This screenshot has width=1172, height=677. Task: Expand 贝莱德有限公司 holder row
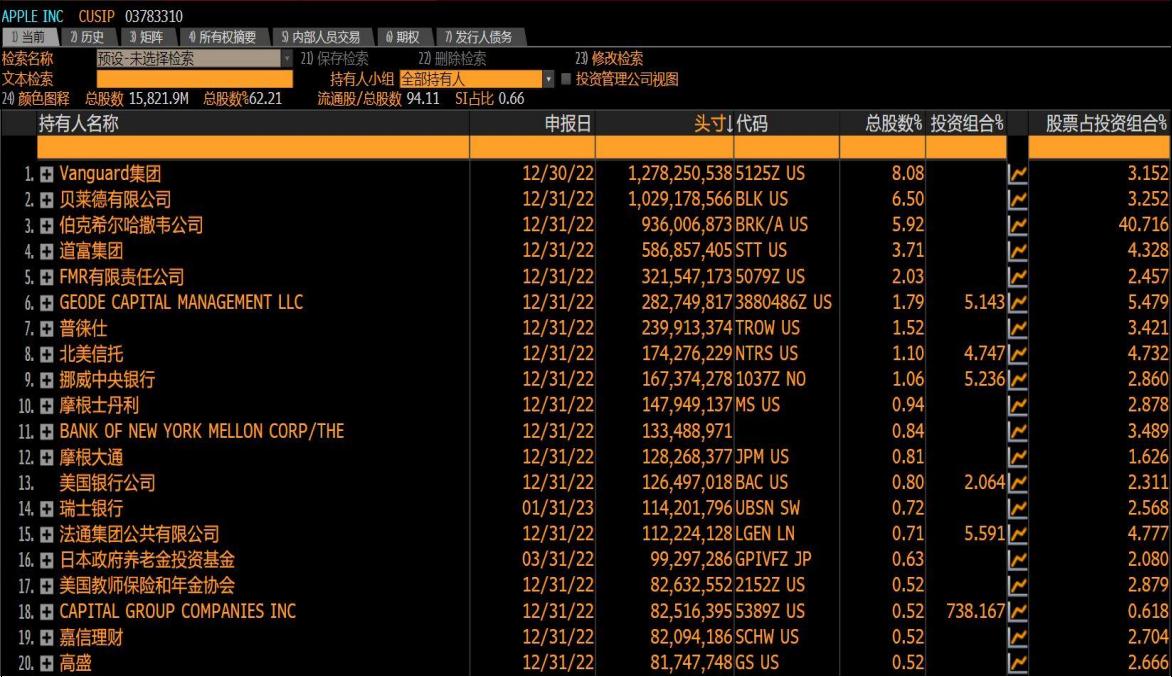coord(46,200)
